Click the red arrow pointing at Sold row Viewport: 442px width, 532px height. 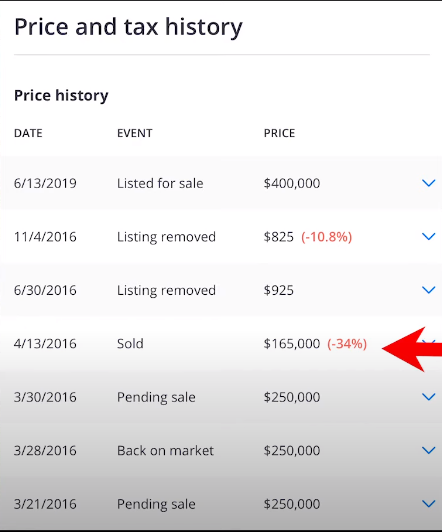coord(412,349)
